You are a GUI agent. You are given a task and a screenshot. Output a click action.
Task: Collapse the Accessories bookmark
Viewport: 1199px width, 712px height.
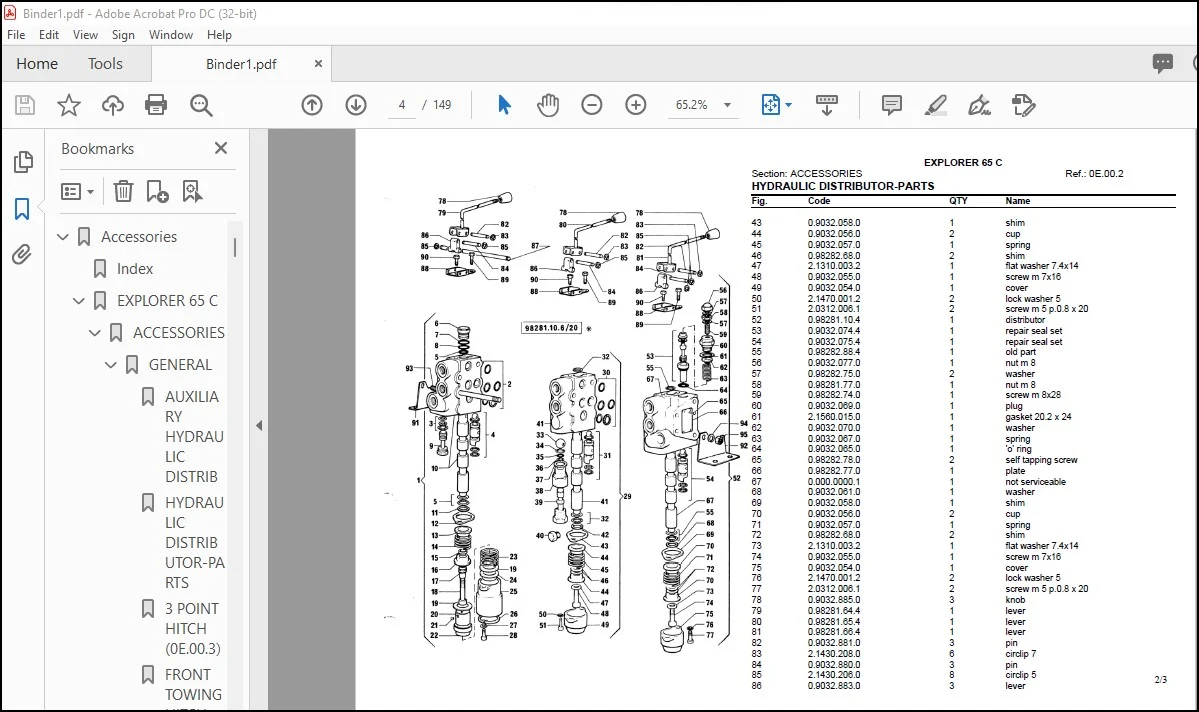63,237
